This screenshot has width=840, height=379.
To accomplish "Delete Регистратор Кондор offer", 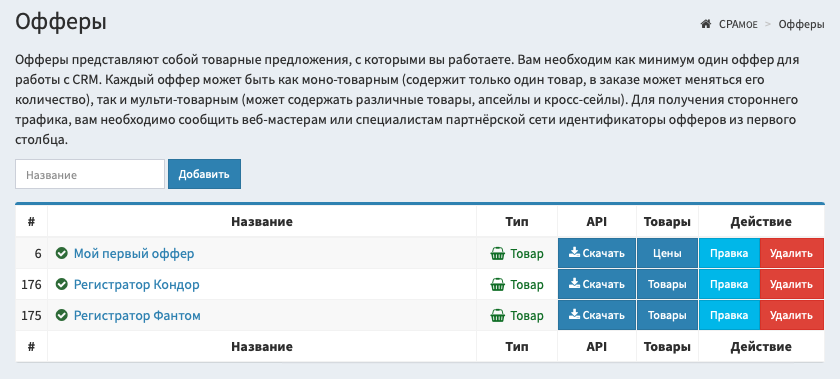I will [x=791, y=285].
